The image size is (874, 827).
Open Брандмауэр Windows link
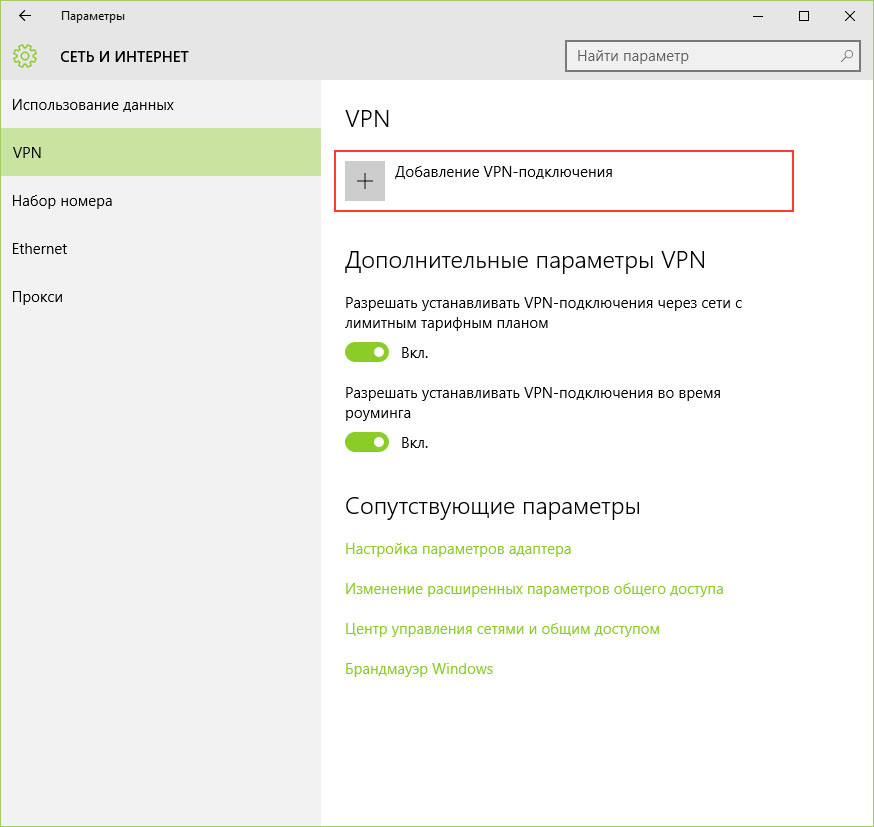tap(419, 669)
